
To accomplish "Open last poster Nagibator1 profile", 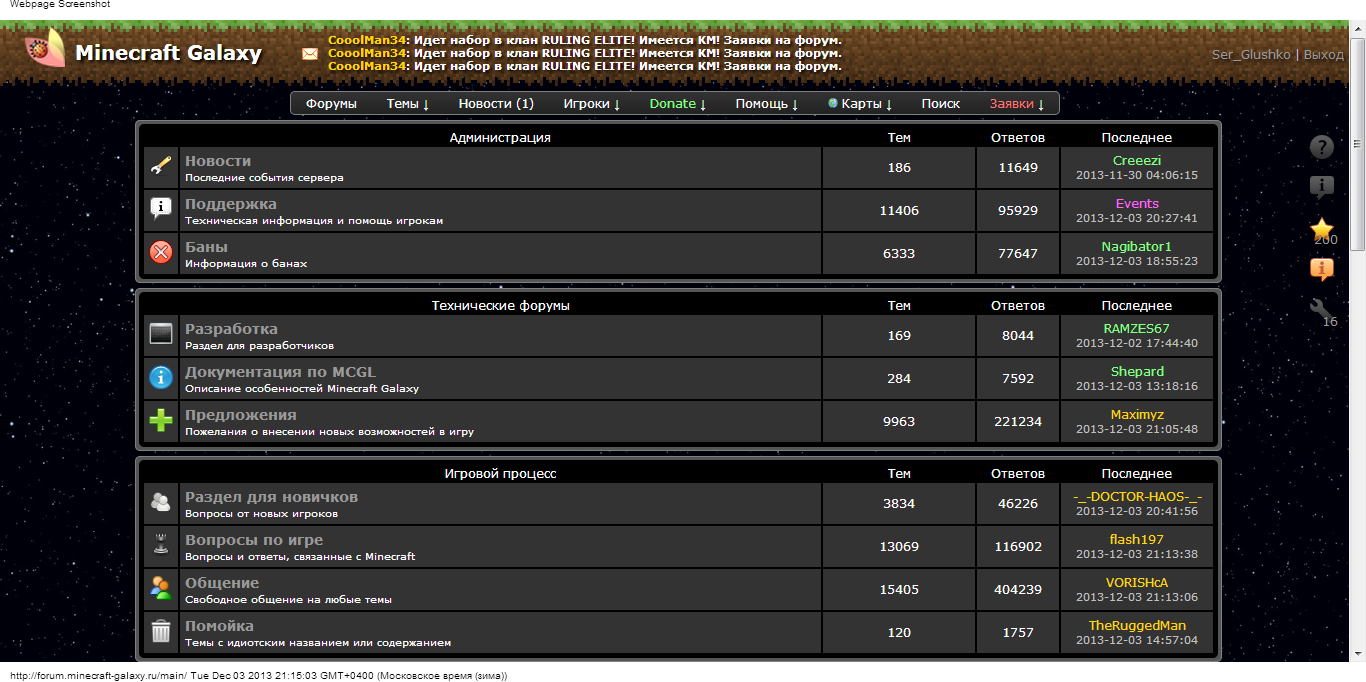I will [1137, 246].
